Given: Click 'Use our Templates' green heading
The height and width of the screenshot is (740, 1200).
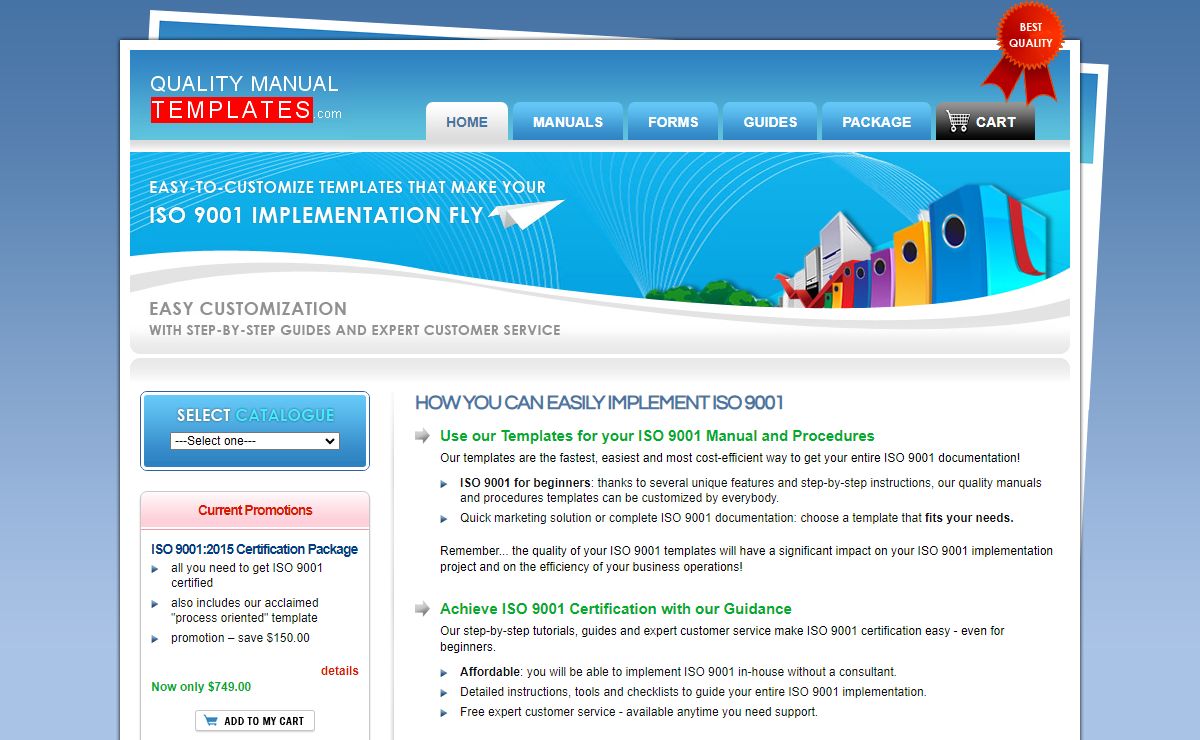Looking at the screenshot, I should pyautogui.click(x=657, y=436).
